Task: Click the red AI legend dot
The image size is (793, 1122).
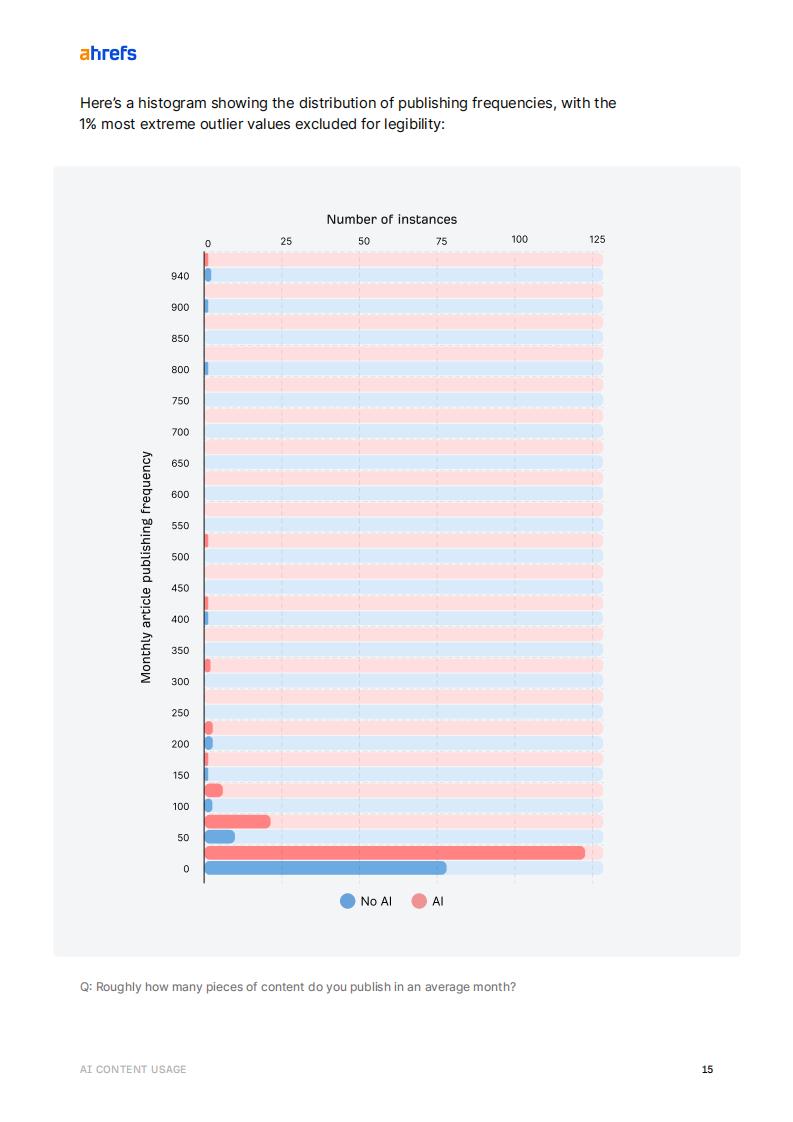Action: pos(419,901)
